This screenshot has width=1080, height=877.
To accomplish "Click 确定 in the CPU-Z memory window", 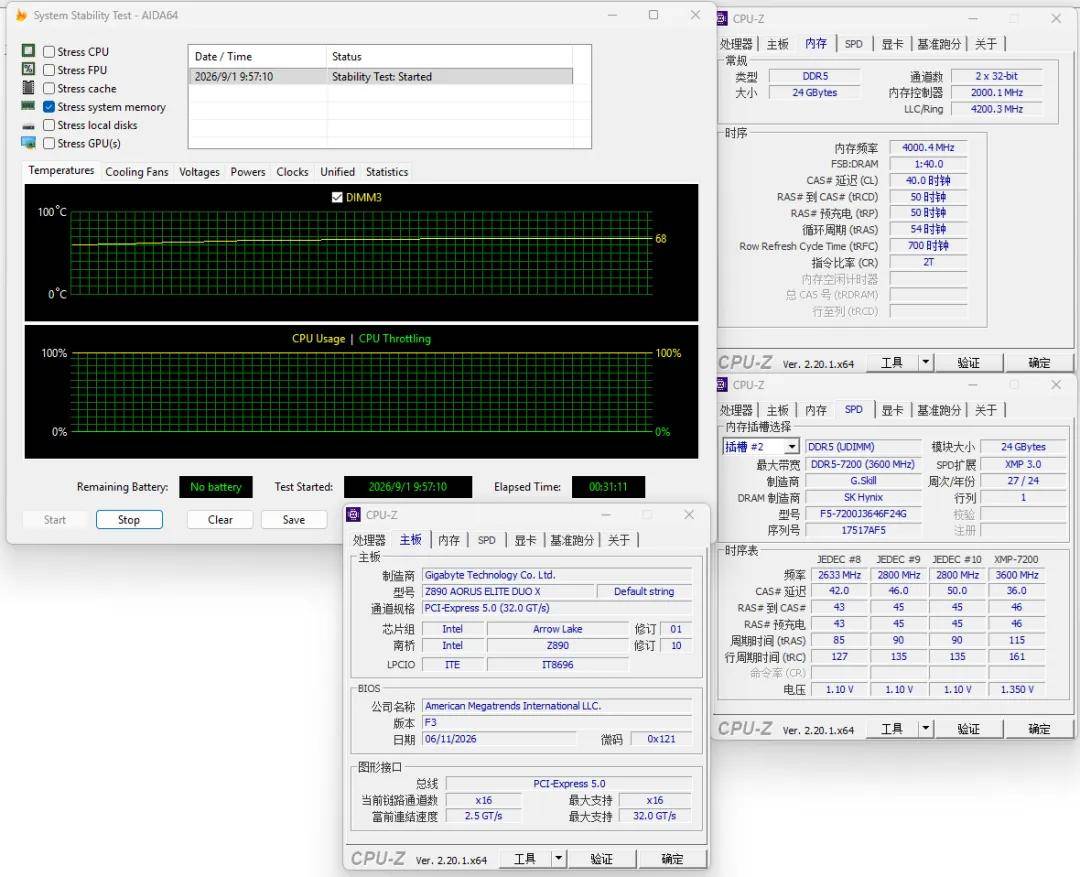I will [1039, 362].
